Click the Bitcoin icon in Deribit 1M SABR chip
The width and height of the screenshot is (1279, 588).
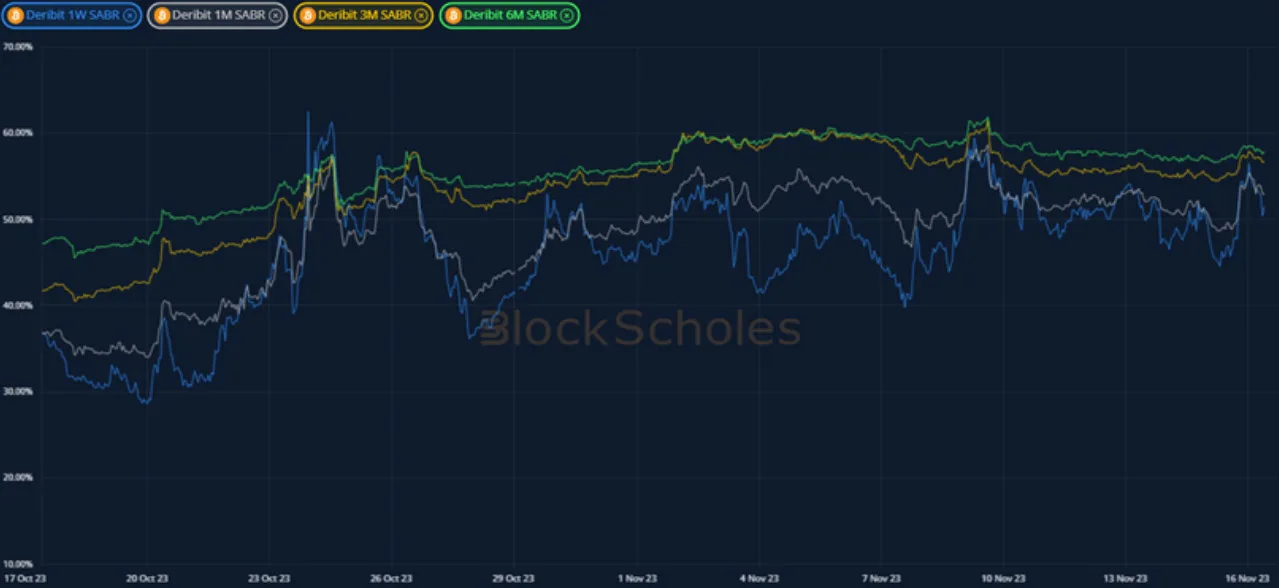(x=162, y=16)
